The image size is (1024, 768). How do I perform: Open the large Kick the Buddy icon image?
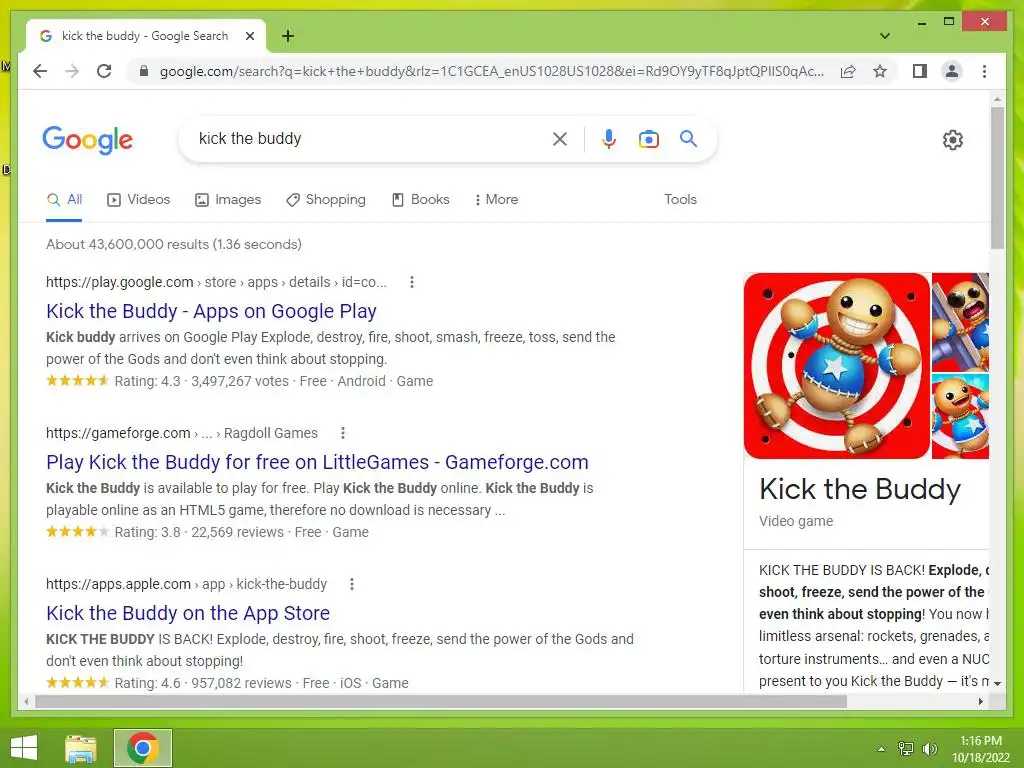(x=837, y=366)
